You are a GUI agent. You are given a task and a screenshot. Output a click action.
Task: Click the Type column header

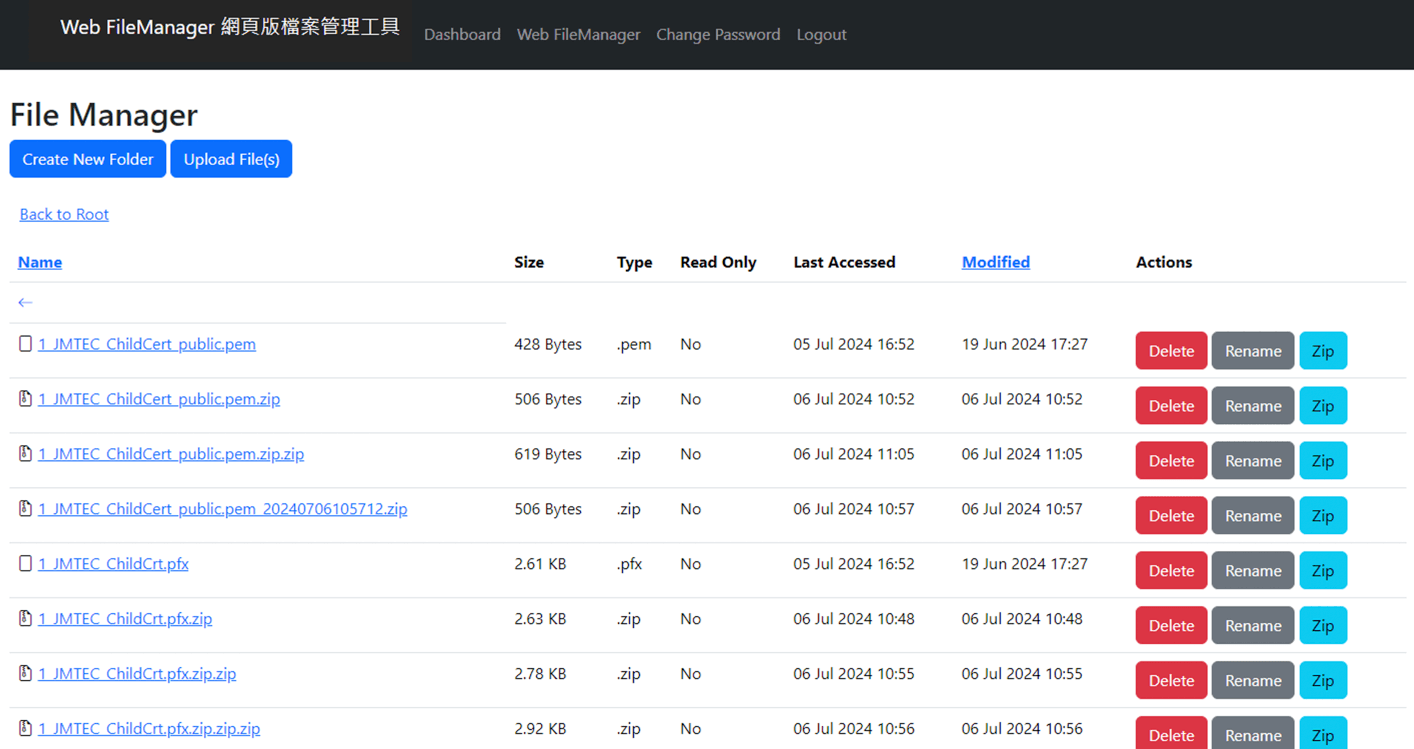634,262
